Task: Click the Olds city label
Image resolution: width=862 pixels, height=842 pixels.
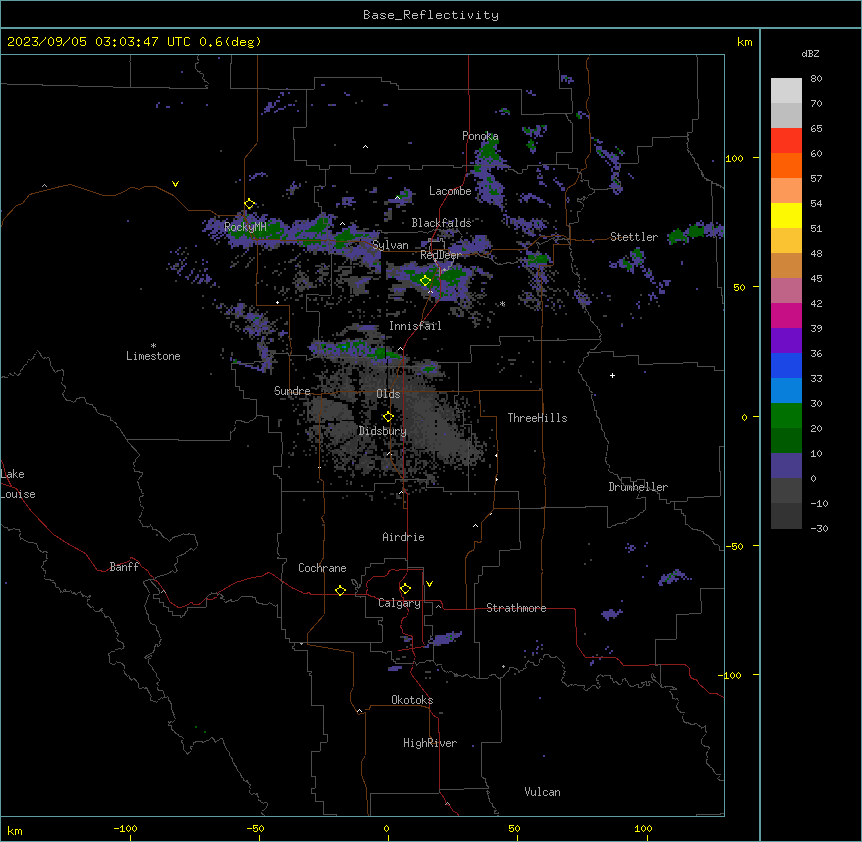Action: click(388, 394)
